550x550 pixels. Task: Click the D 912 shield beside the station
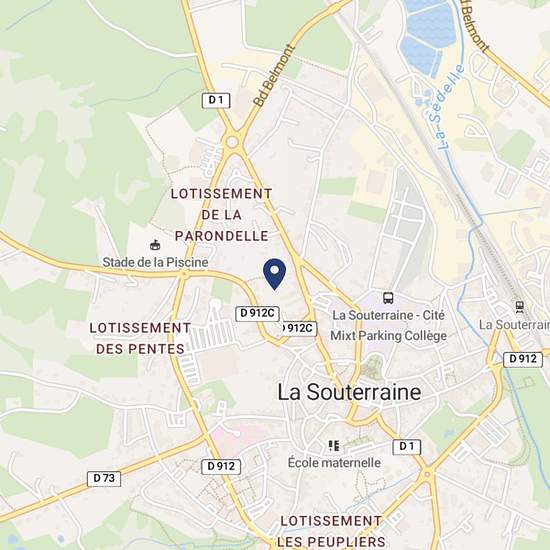coord(523,360)
